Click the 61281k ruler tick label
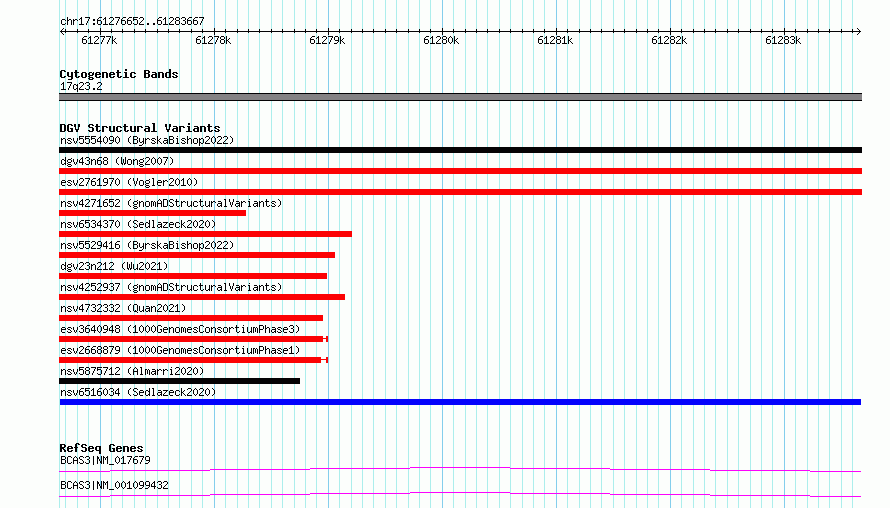890x508 pixels. (555, 40)
